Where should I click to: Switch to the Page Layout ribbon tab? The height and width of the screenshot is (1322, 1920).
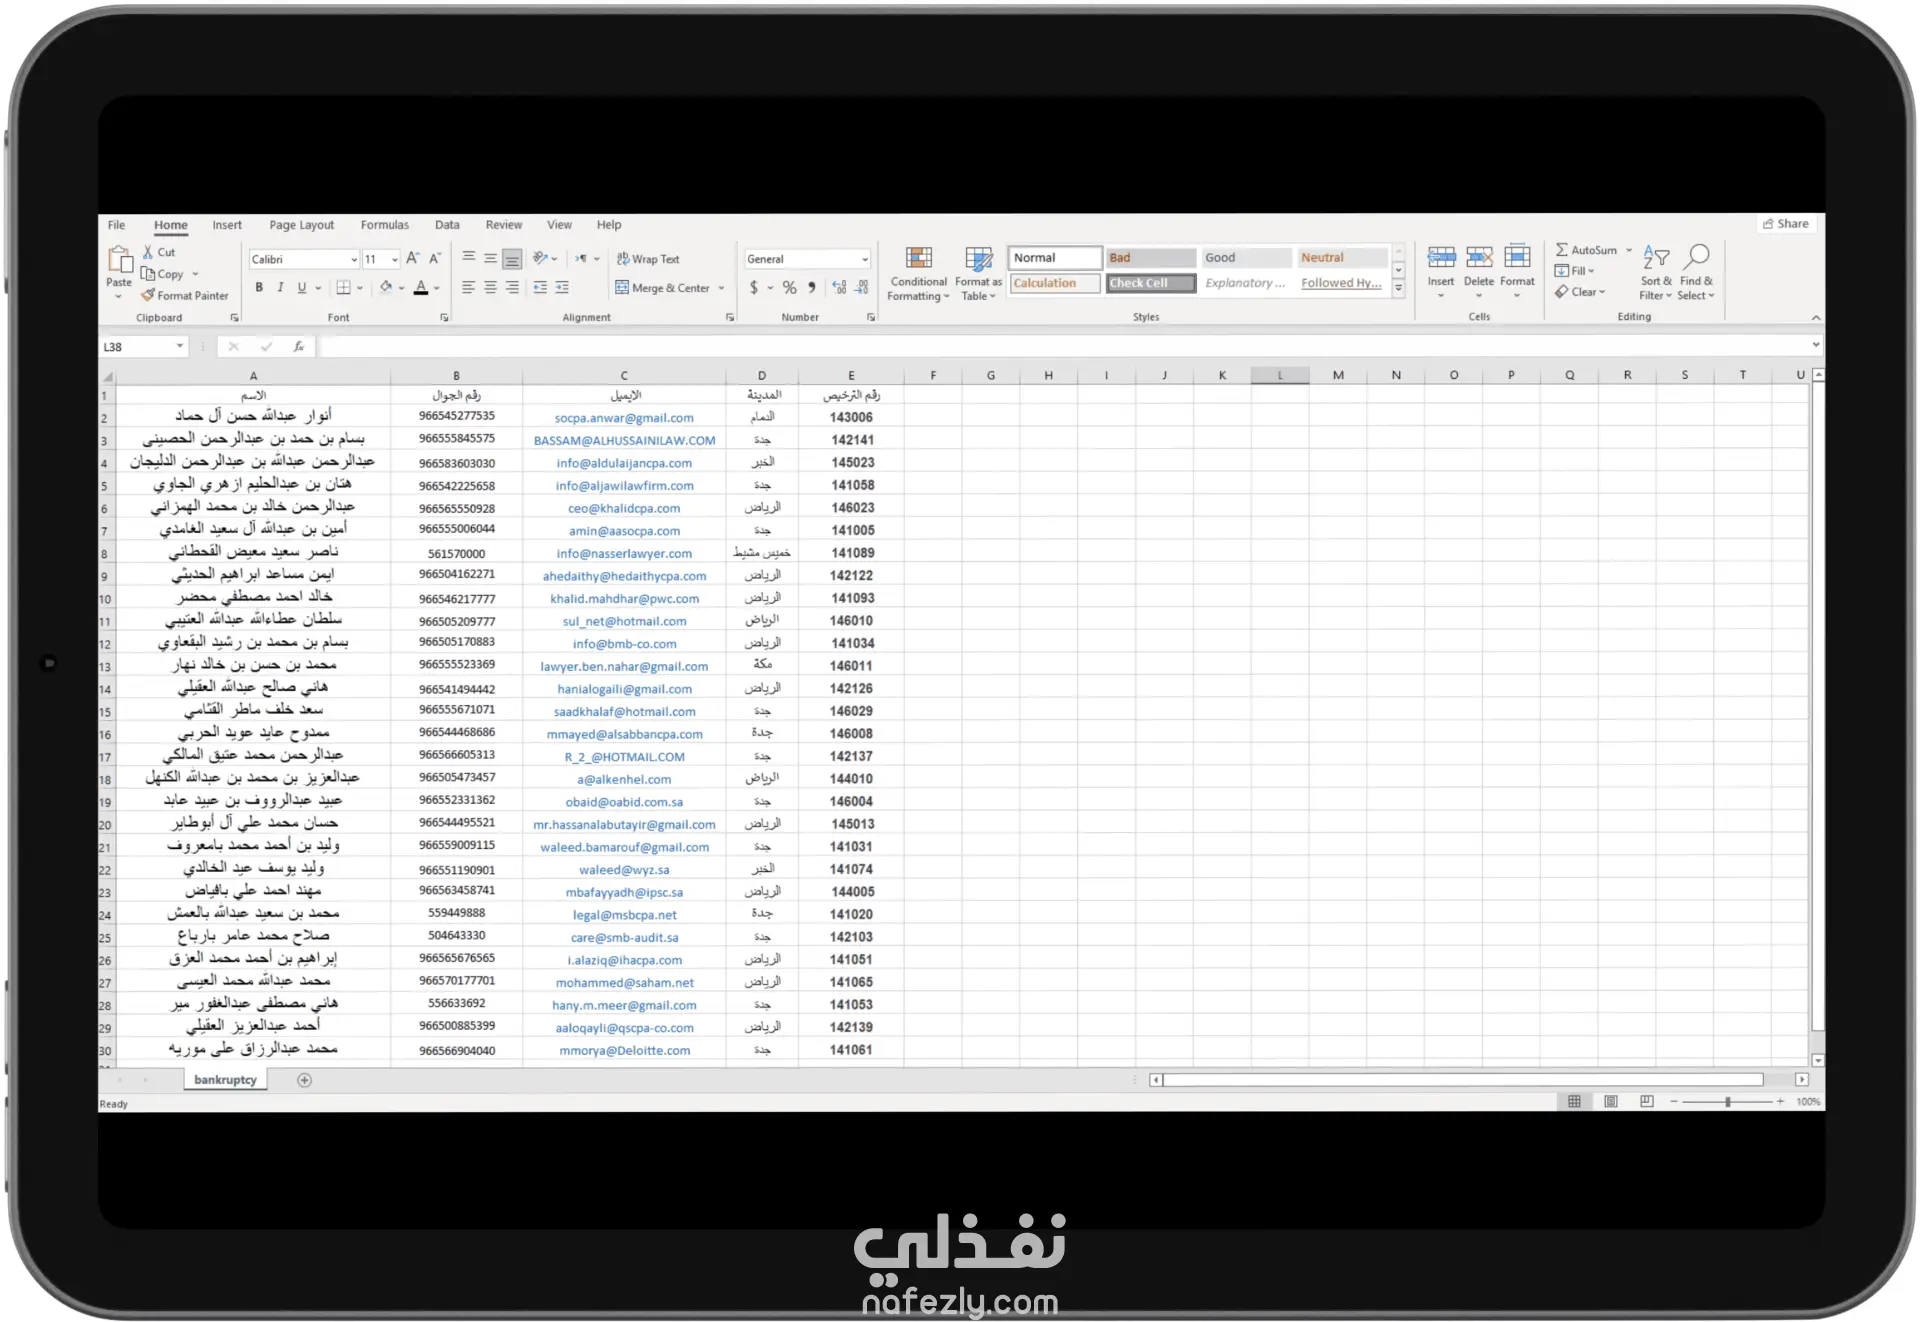tap(301, 225)
